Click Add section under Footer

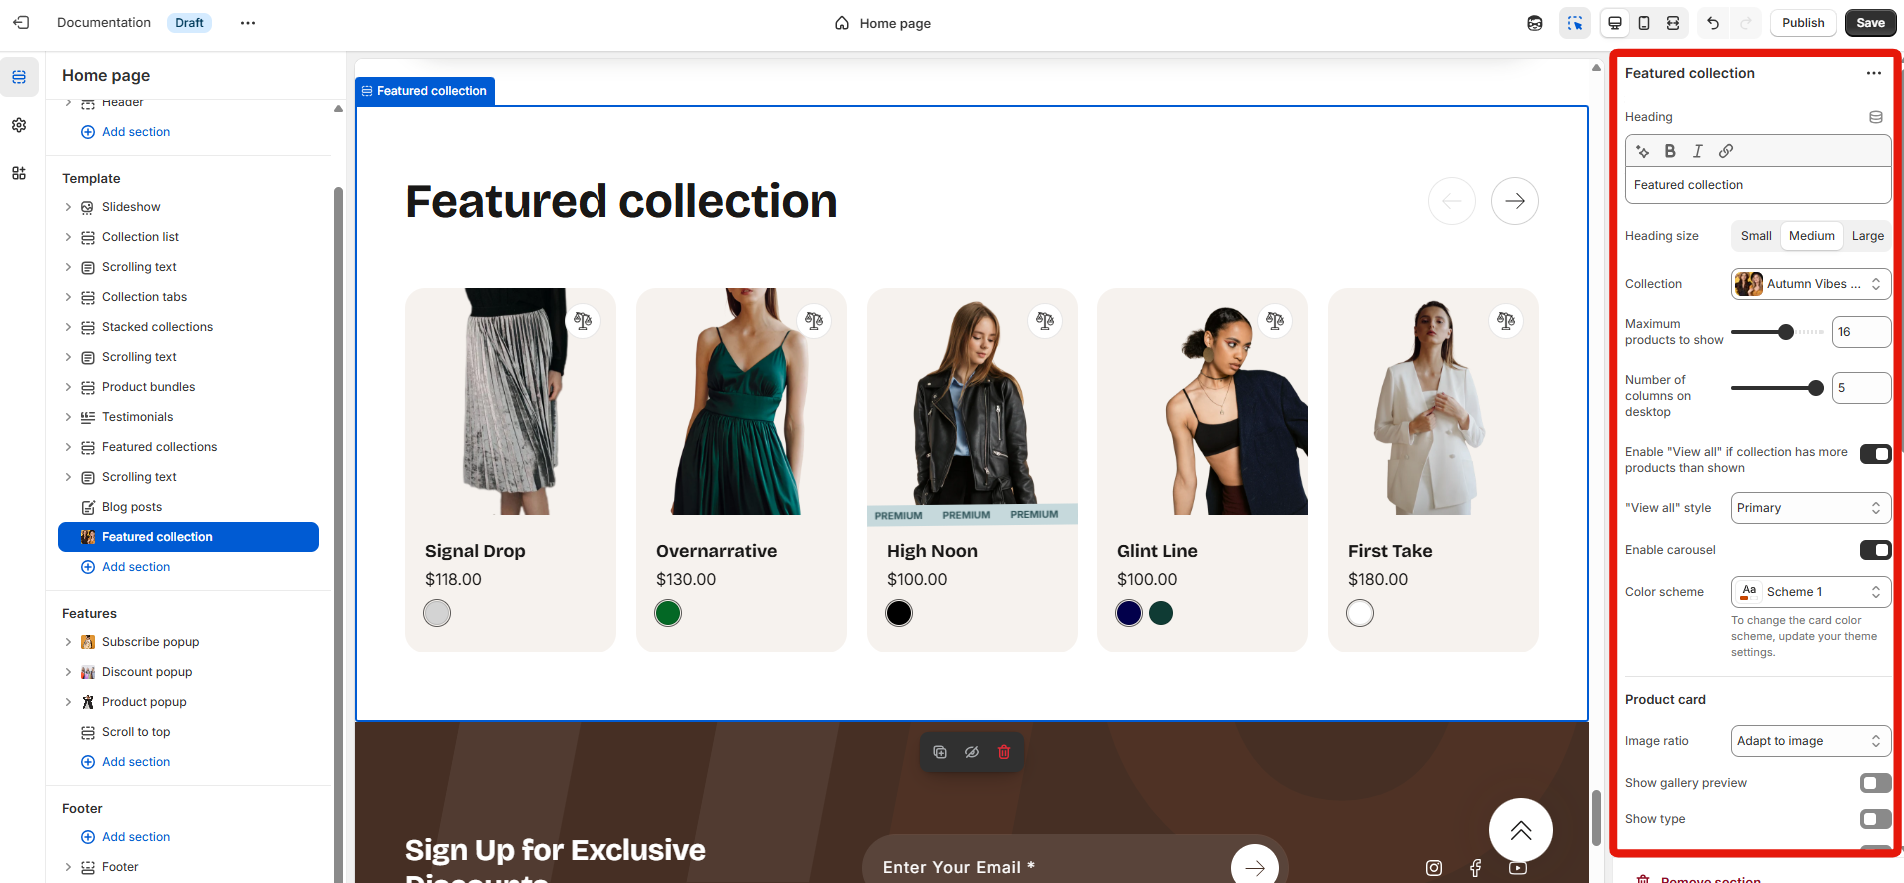click(125, 837)
